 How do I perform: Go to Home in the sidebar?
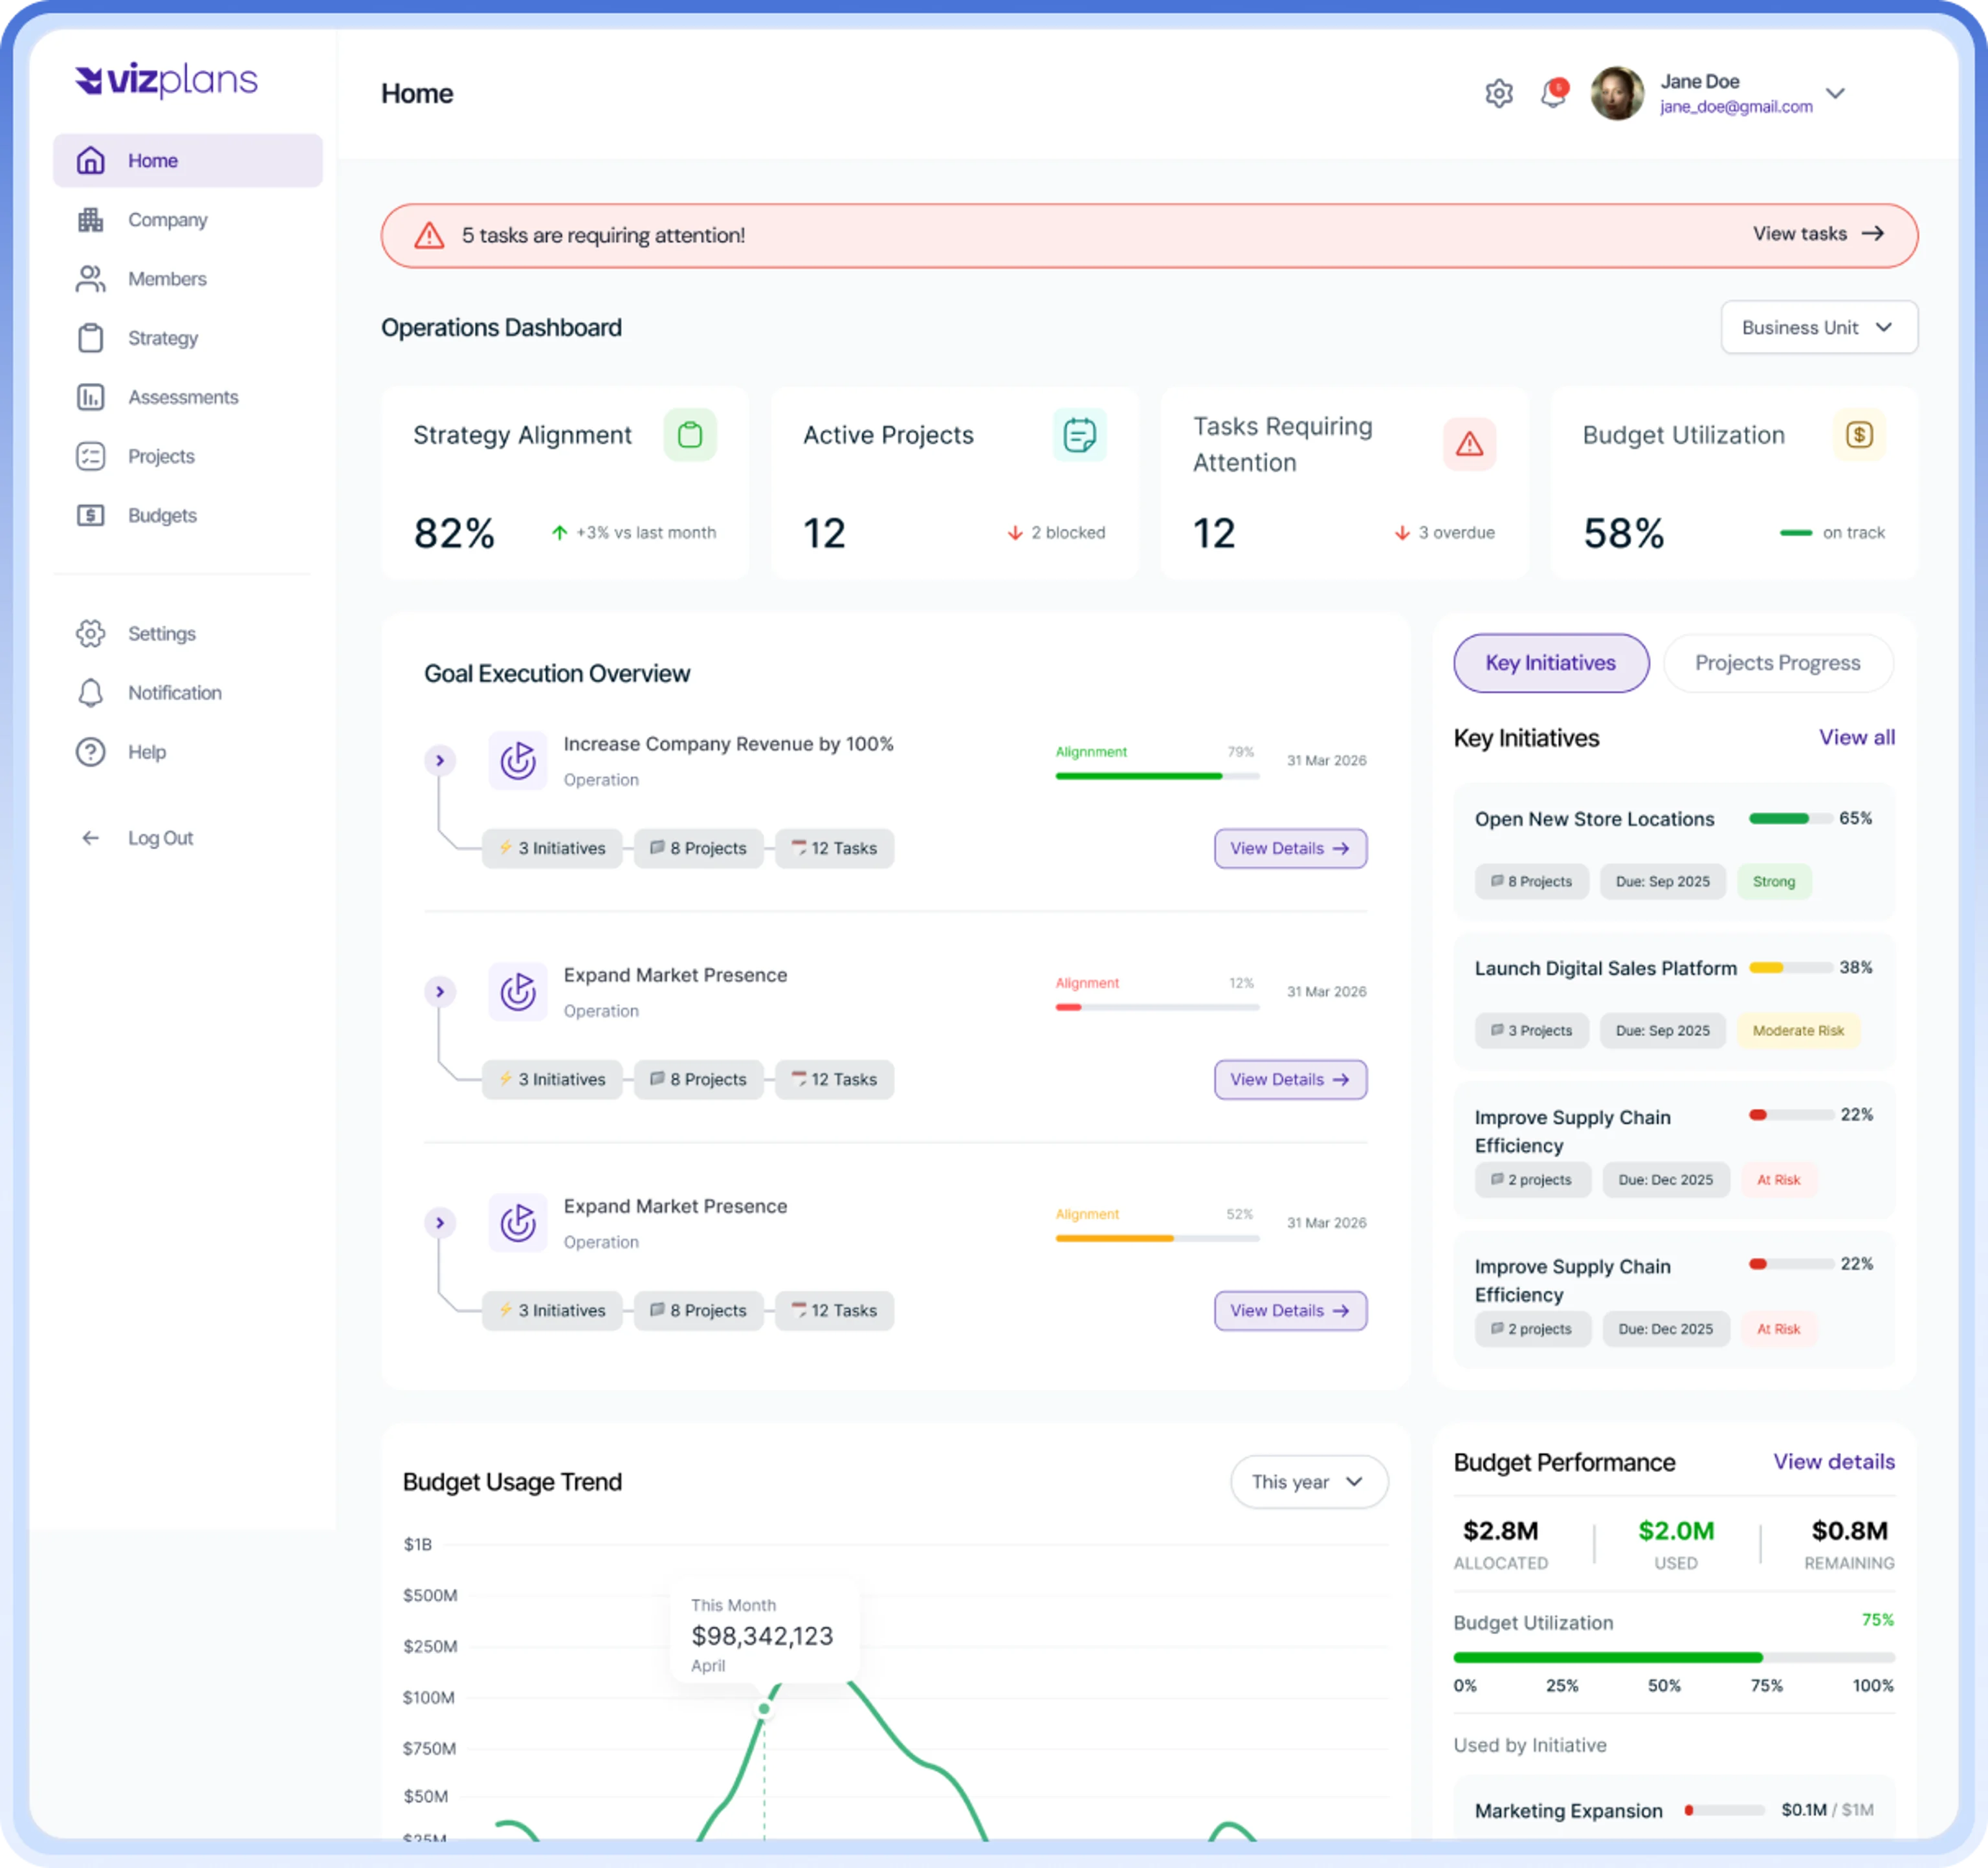pyautogui.click(x=188, y=160)
